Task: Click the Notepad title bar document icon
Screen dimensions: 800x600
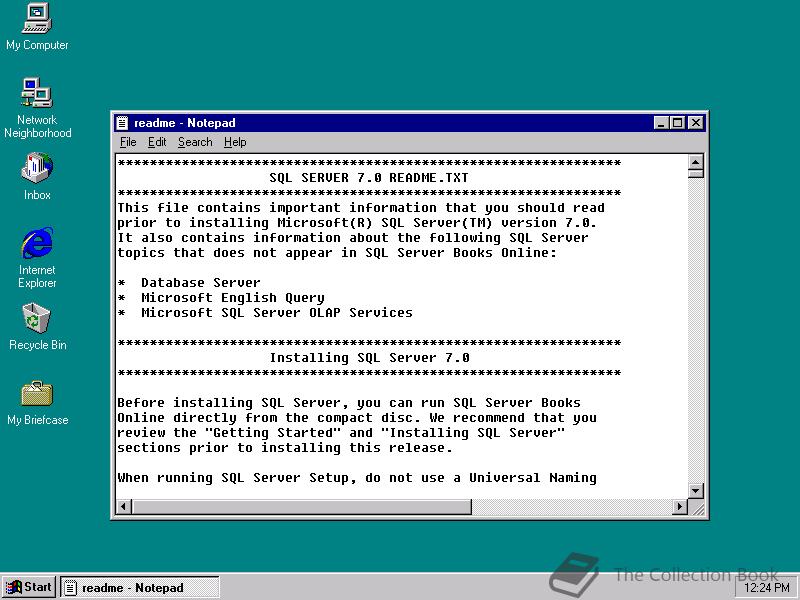Action: click(122, 123)
